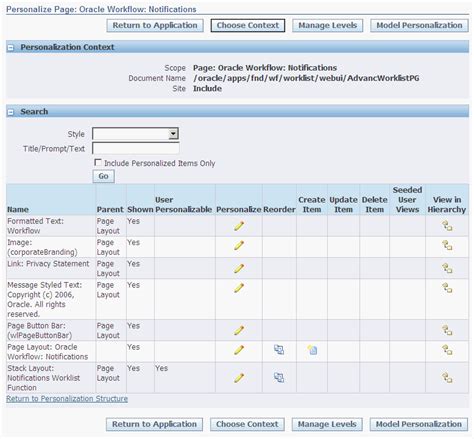Click top Manage Levels button
This screenshot has width=474, height=439.
pos(328,25)
